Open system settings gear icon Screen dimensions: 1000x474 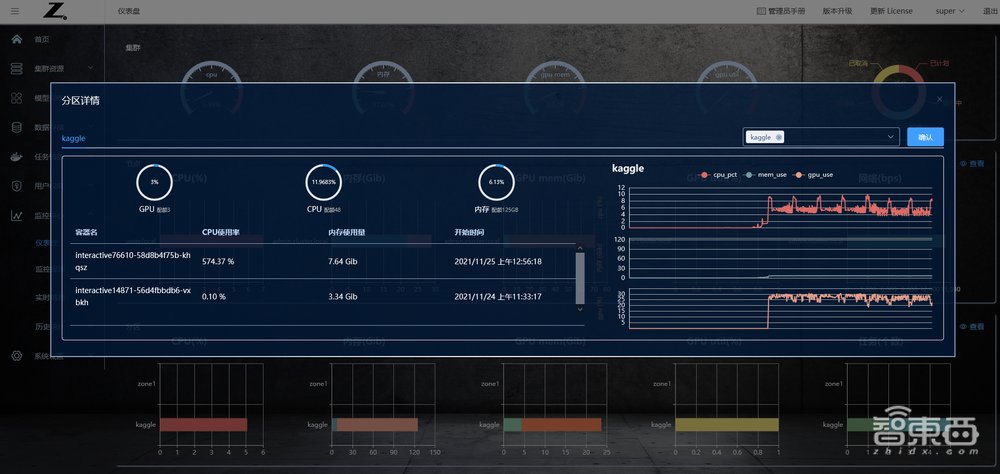(x=16, y=356)
